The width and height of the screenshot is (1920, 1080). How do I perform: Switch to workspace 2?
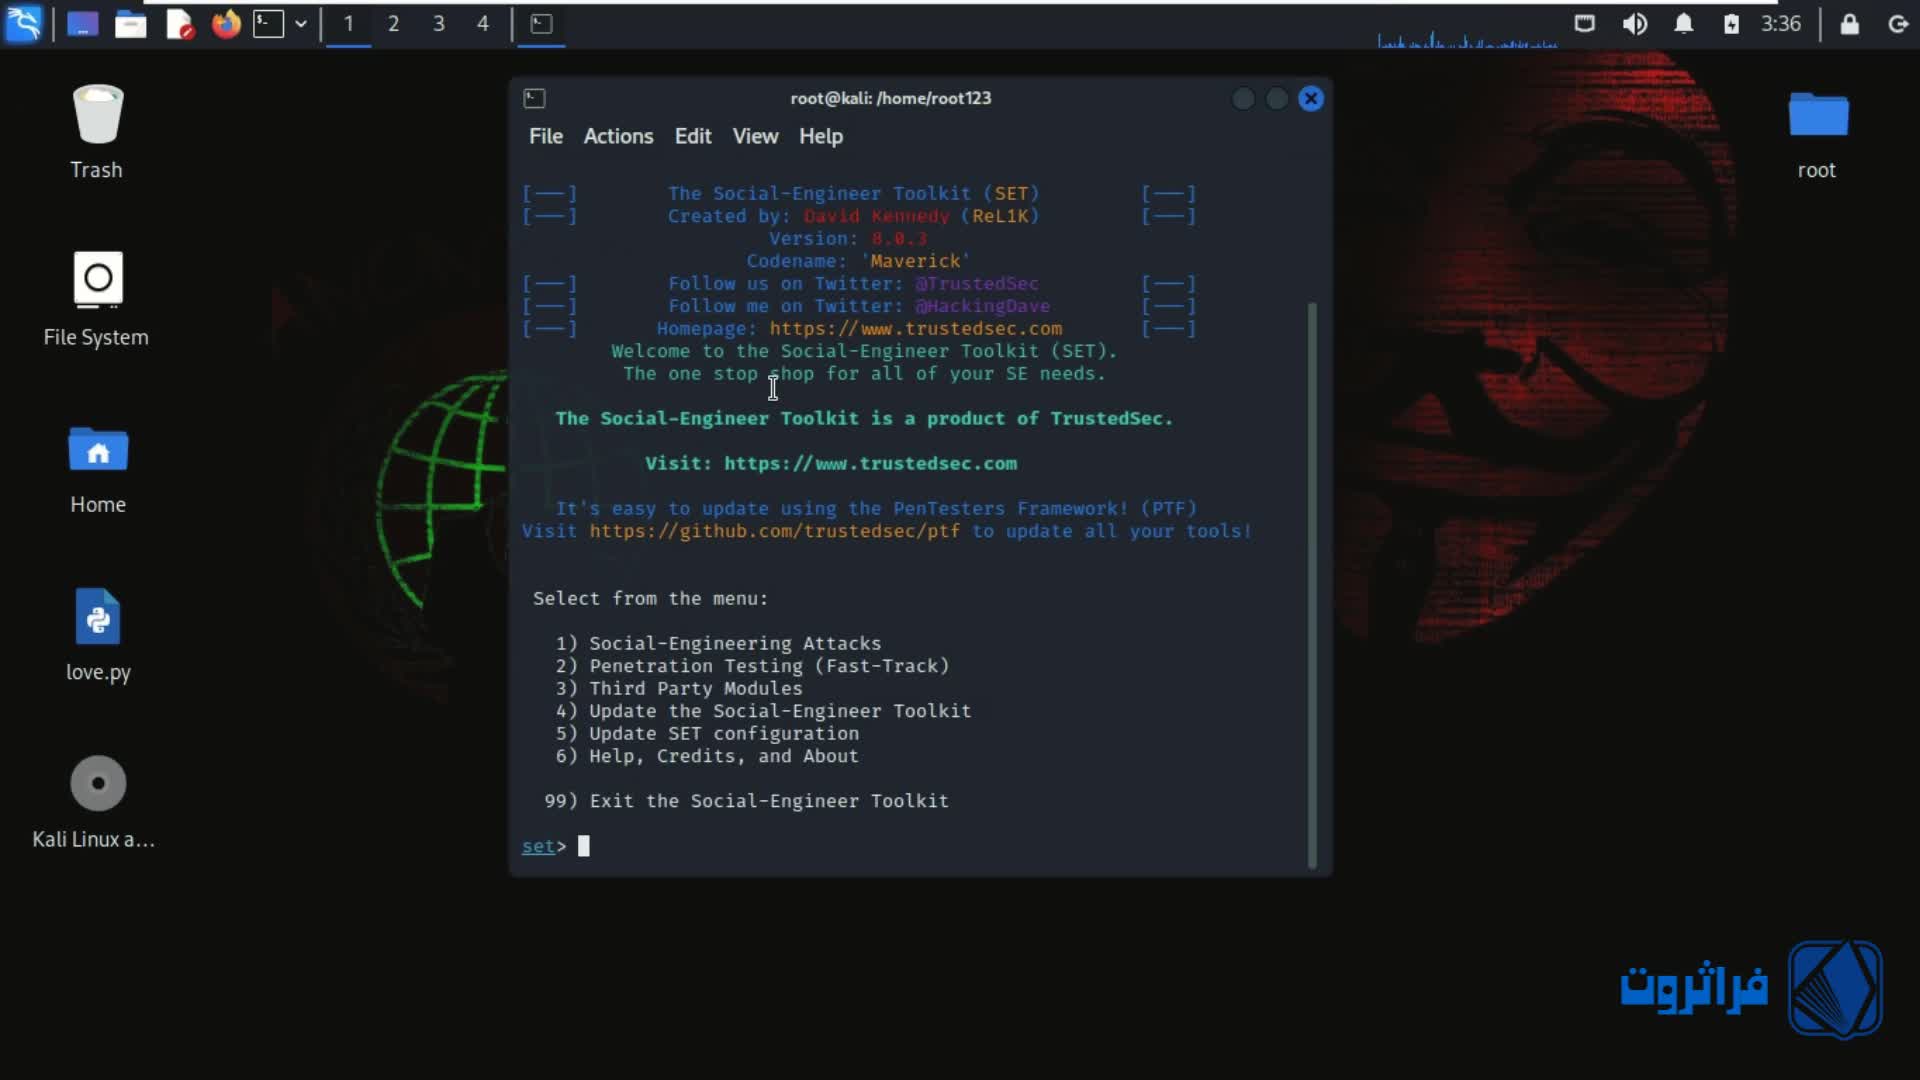coord(393,23)
